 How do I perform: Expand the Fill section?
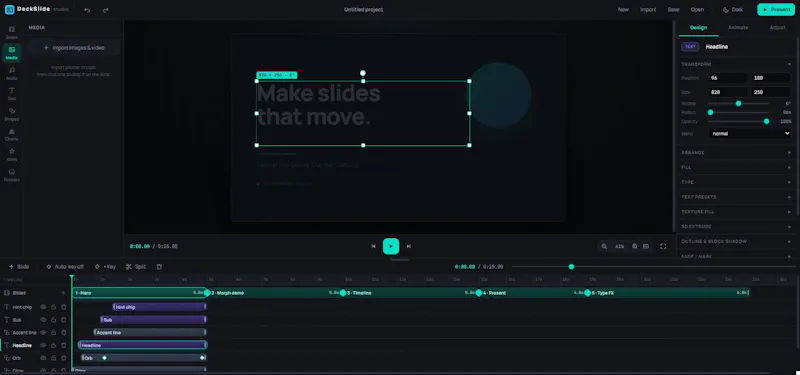coord(736,167)
